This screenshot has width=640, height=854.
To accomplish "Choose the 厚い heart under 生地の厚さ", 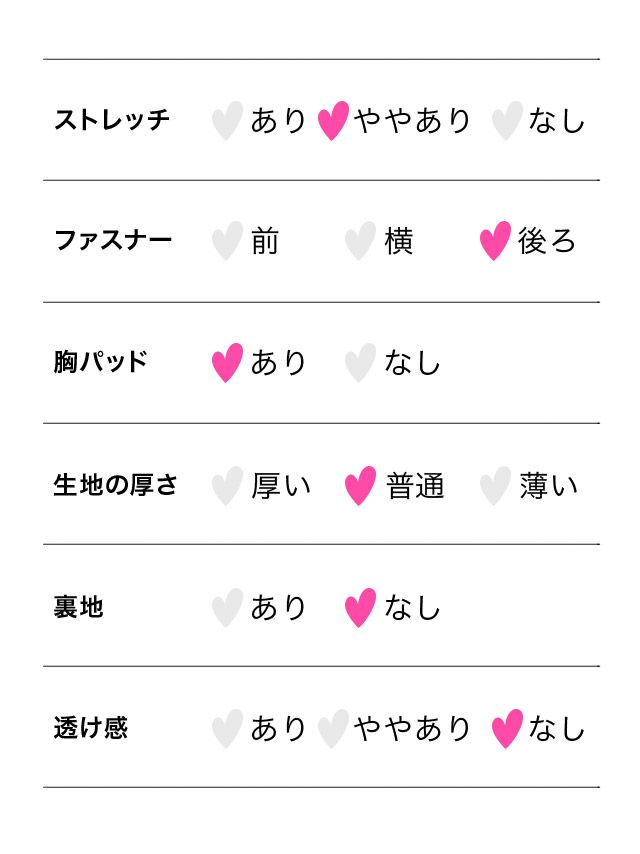I will [x=227, y=486].
